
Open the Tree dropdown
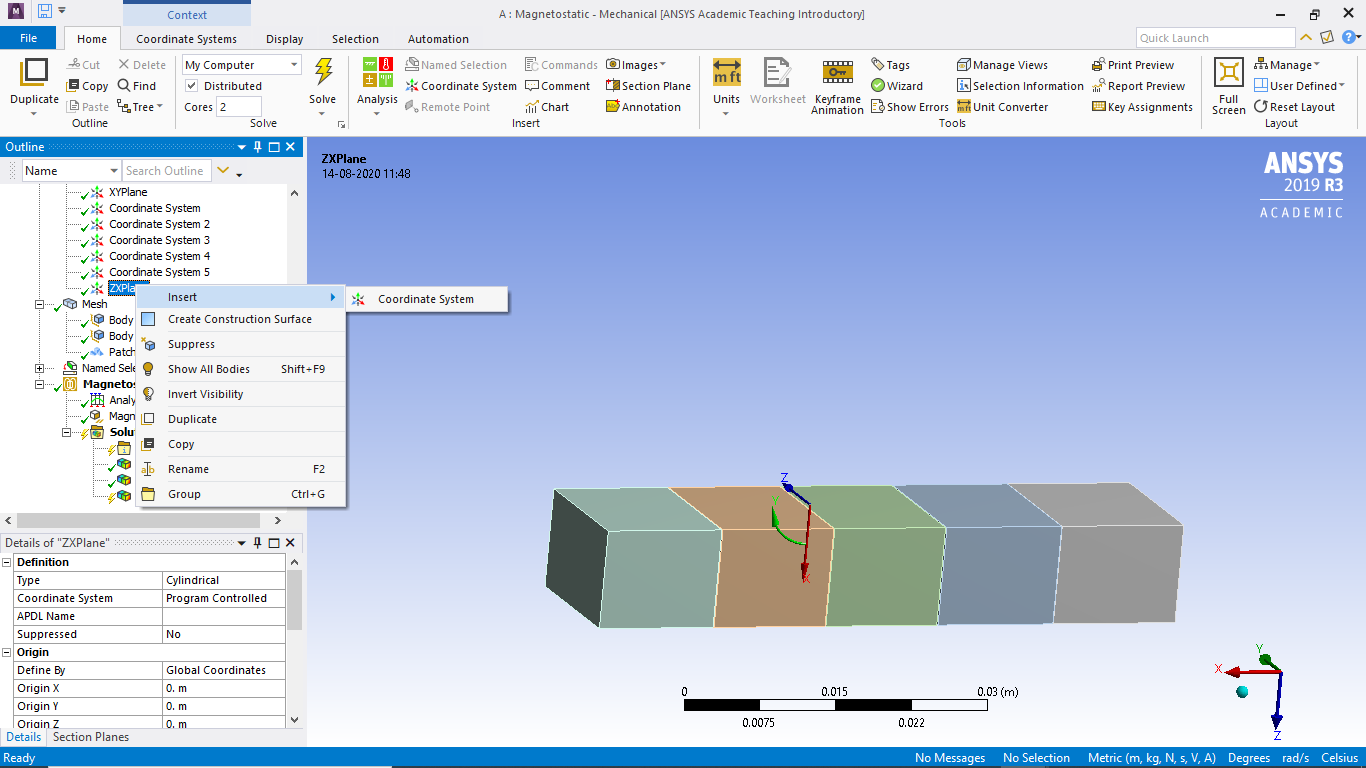tap(140, 107)
